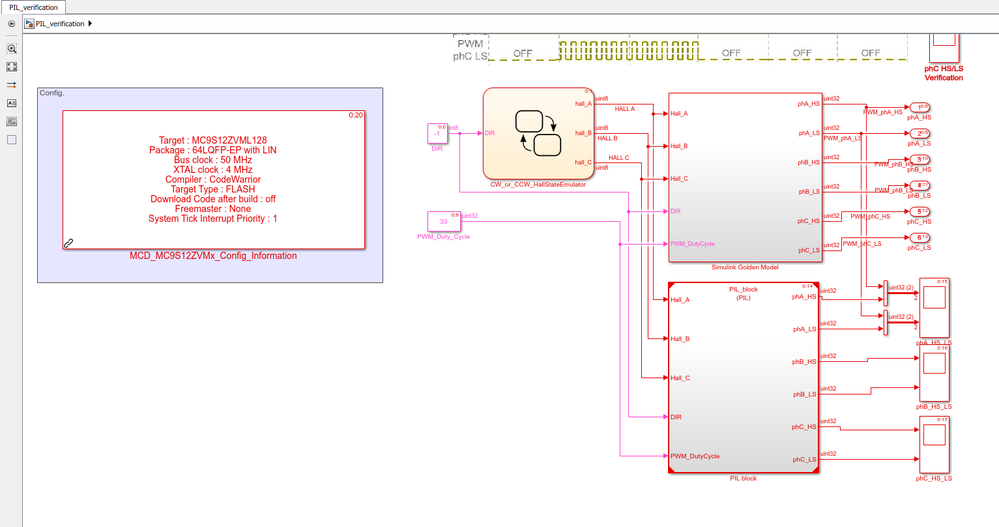
Task: Click the PWM_phA_HS signal label
Action: click(x=882, y=112)
